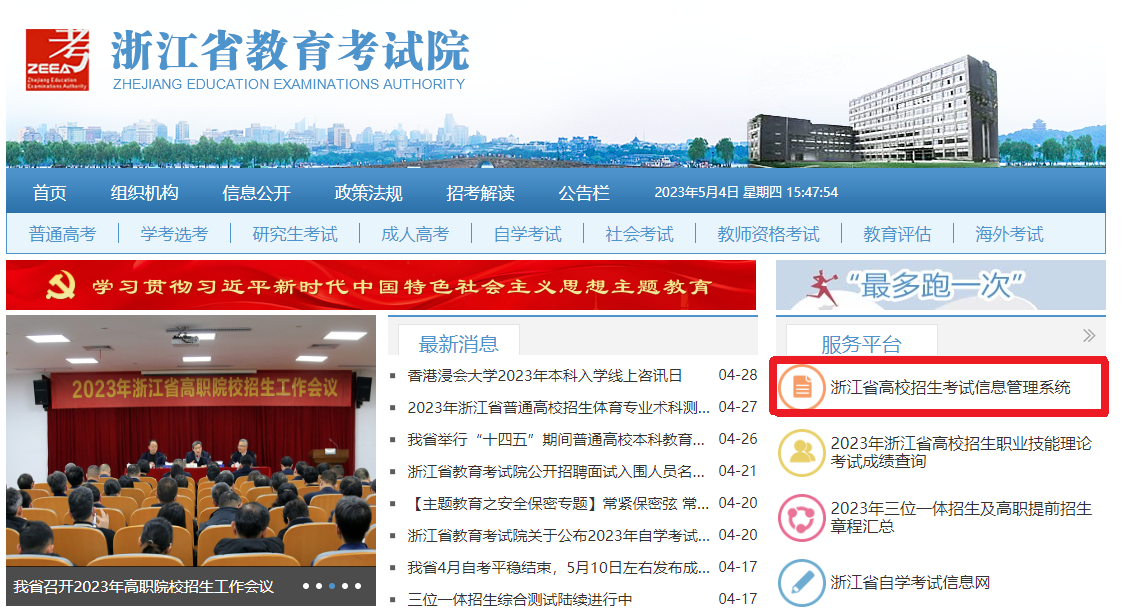1132x616 pixels.
Task: Open news 香港浸会大学2023年本科入学线上咨讯日
Action: point(545,376)
